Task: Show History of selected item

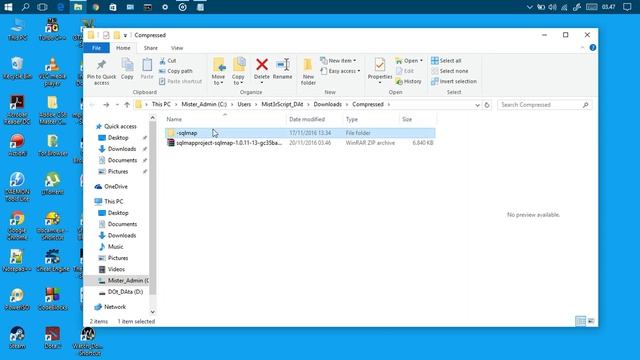Action: click(x=409, y=81)
